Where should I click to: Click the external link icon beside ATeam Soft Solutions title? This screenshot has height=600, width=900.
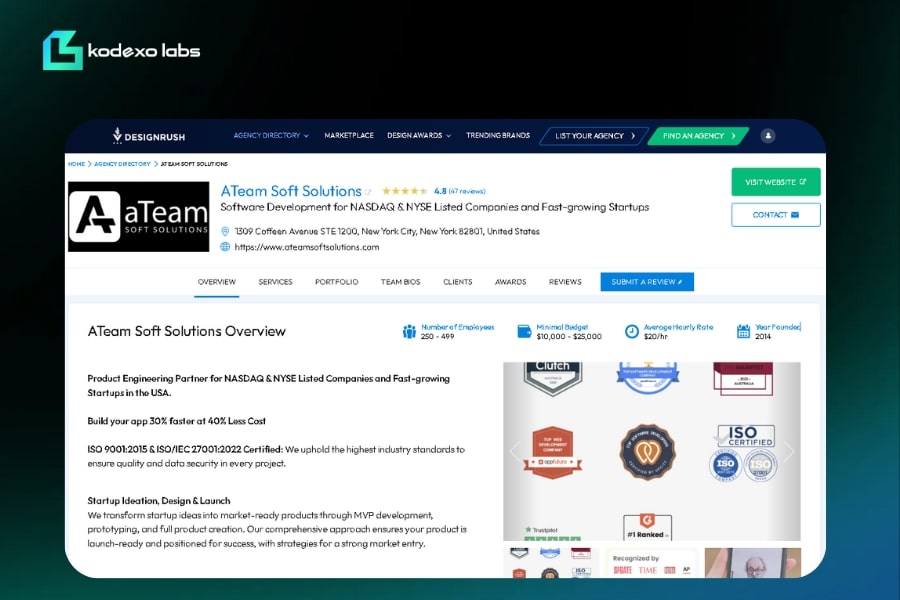pos(368,192)
